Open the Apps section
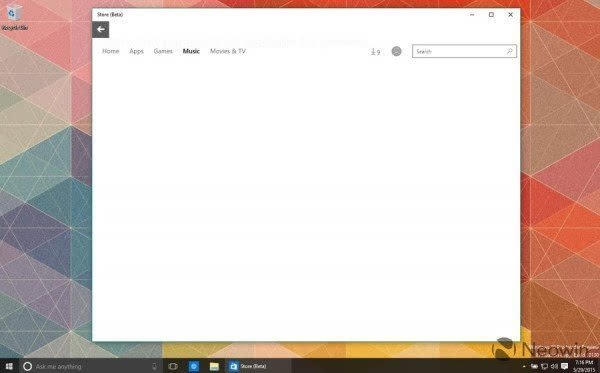This screenshot has height=373, width=600. [136, 51]
